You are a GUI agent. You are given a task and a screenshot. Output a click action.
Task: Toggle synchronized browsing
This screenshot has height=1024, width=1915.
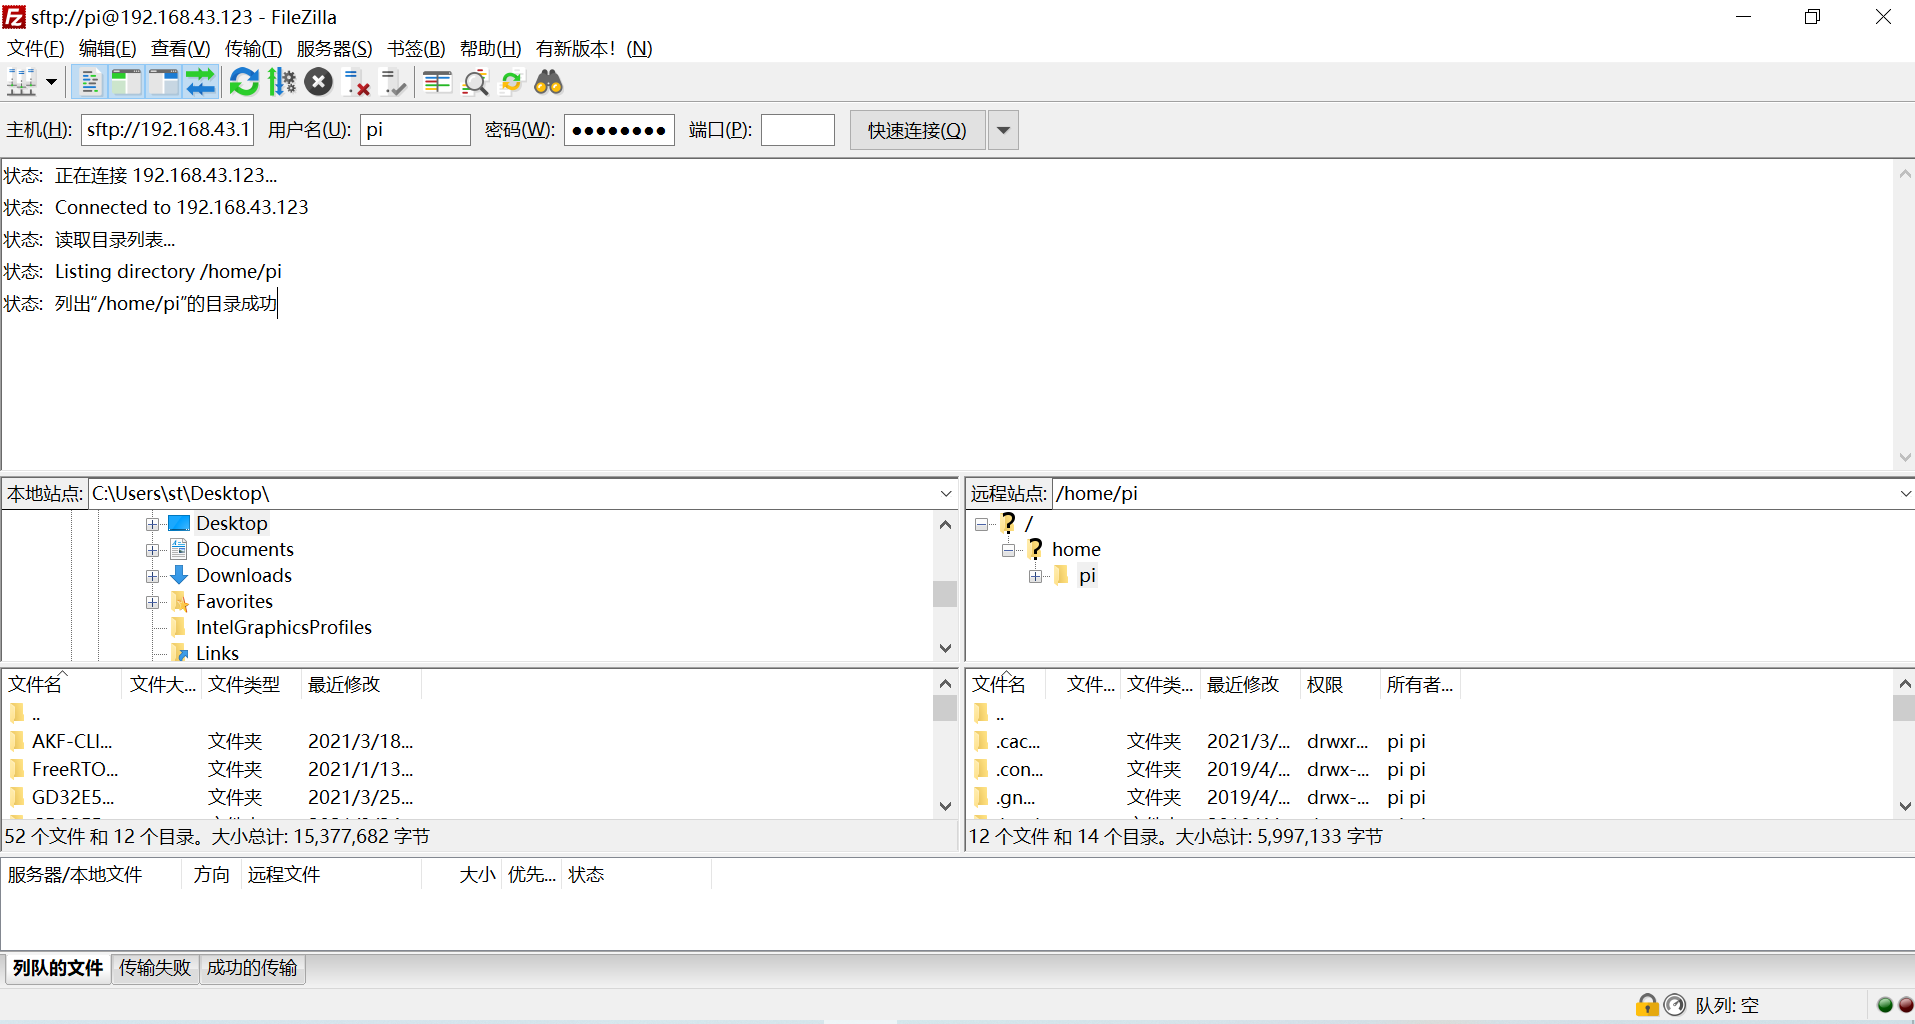pos(512,82)
